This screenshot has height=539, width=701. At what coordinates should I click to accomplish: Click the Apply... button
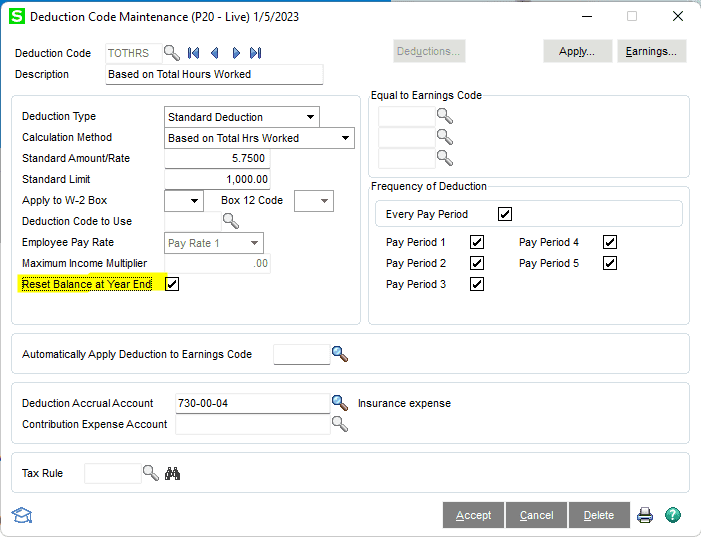coord(577,51)
